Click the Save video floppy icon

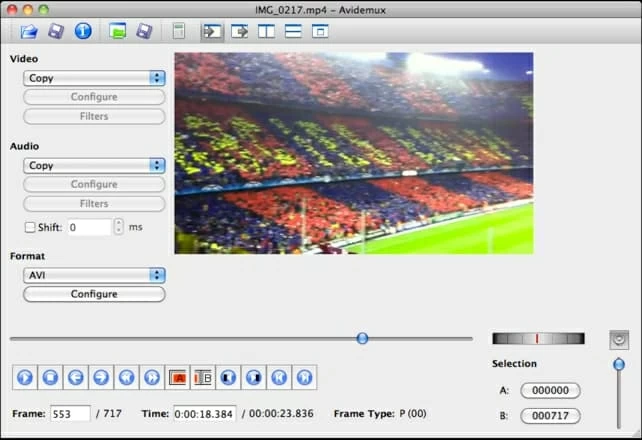56,31
